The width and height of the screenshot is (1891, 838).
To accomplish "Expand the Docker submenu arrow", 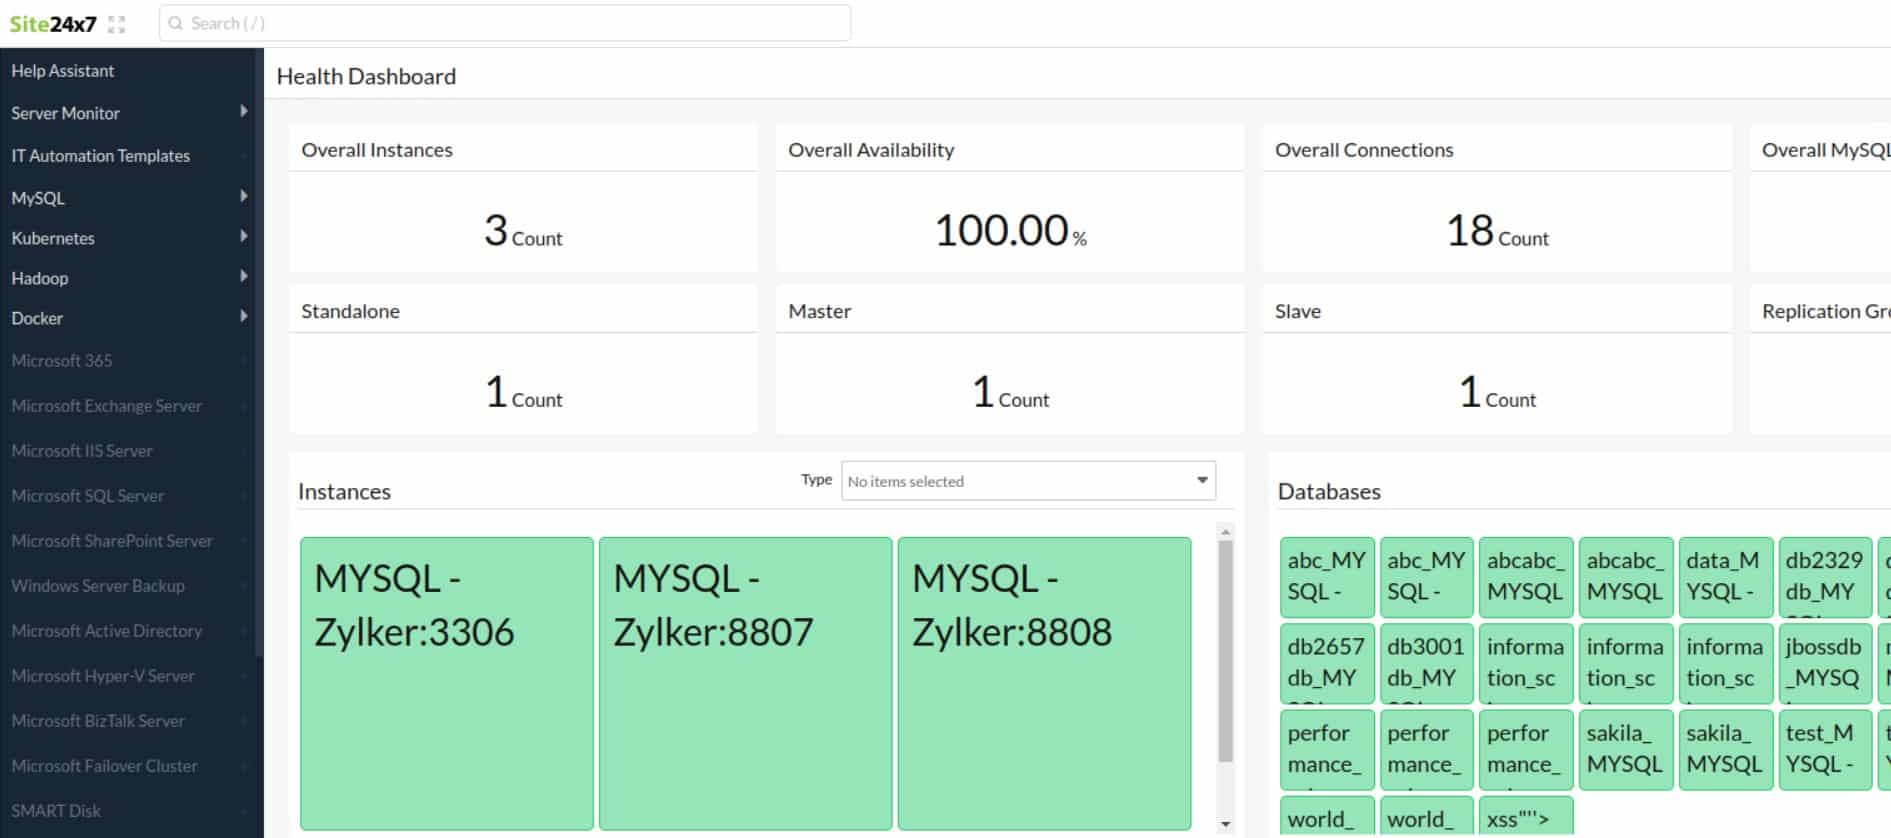I will (243, 316).
